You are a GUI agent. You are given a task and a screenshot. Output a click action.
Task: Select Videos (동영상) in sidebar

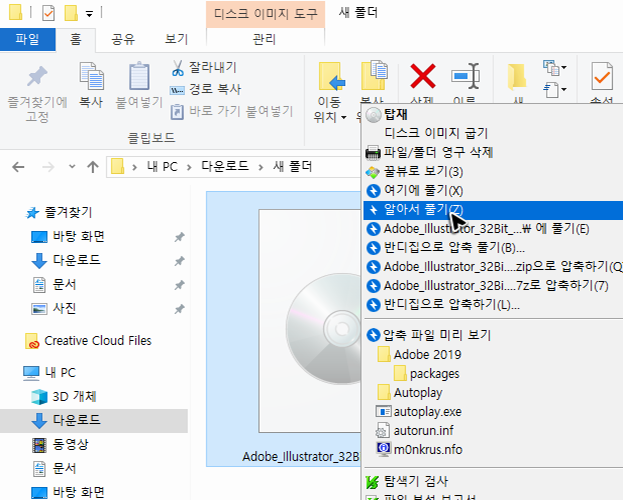coord(60,444)
